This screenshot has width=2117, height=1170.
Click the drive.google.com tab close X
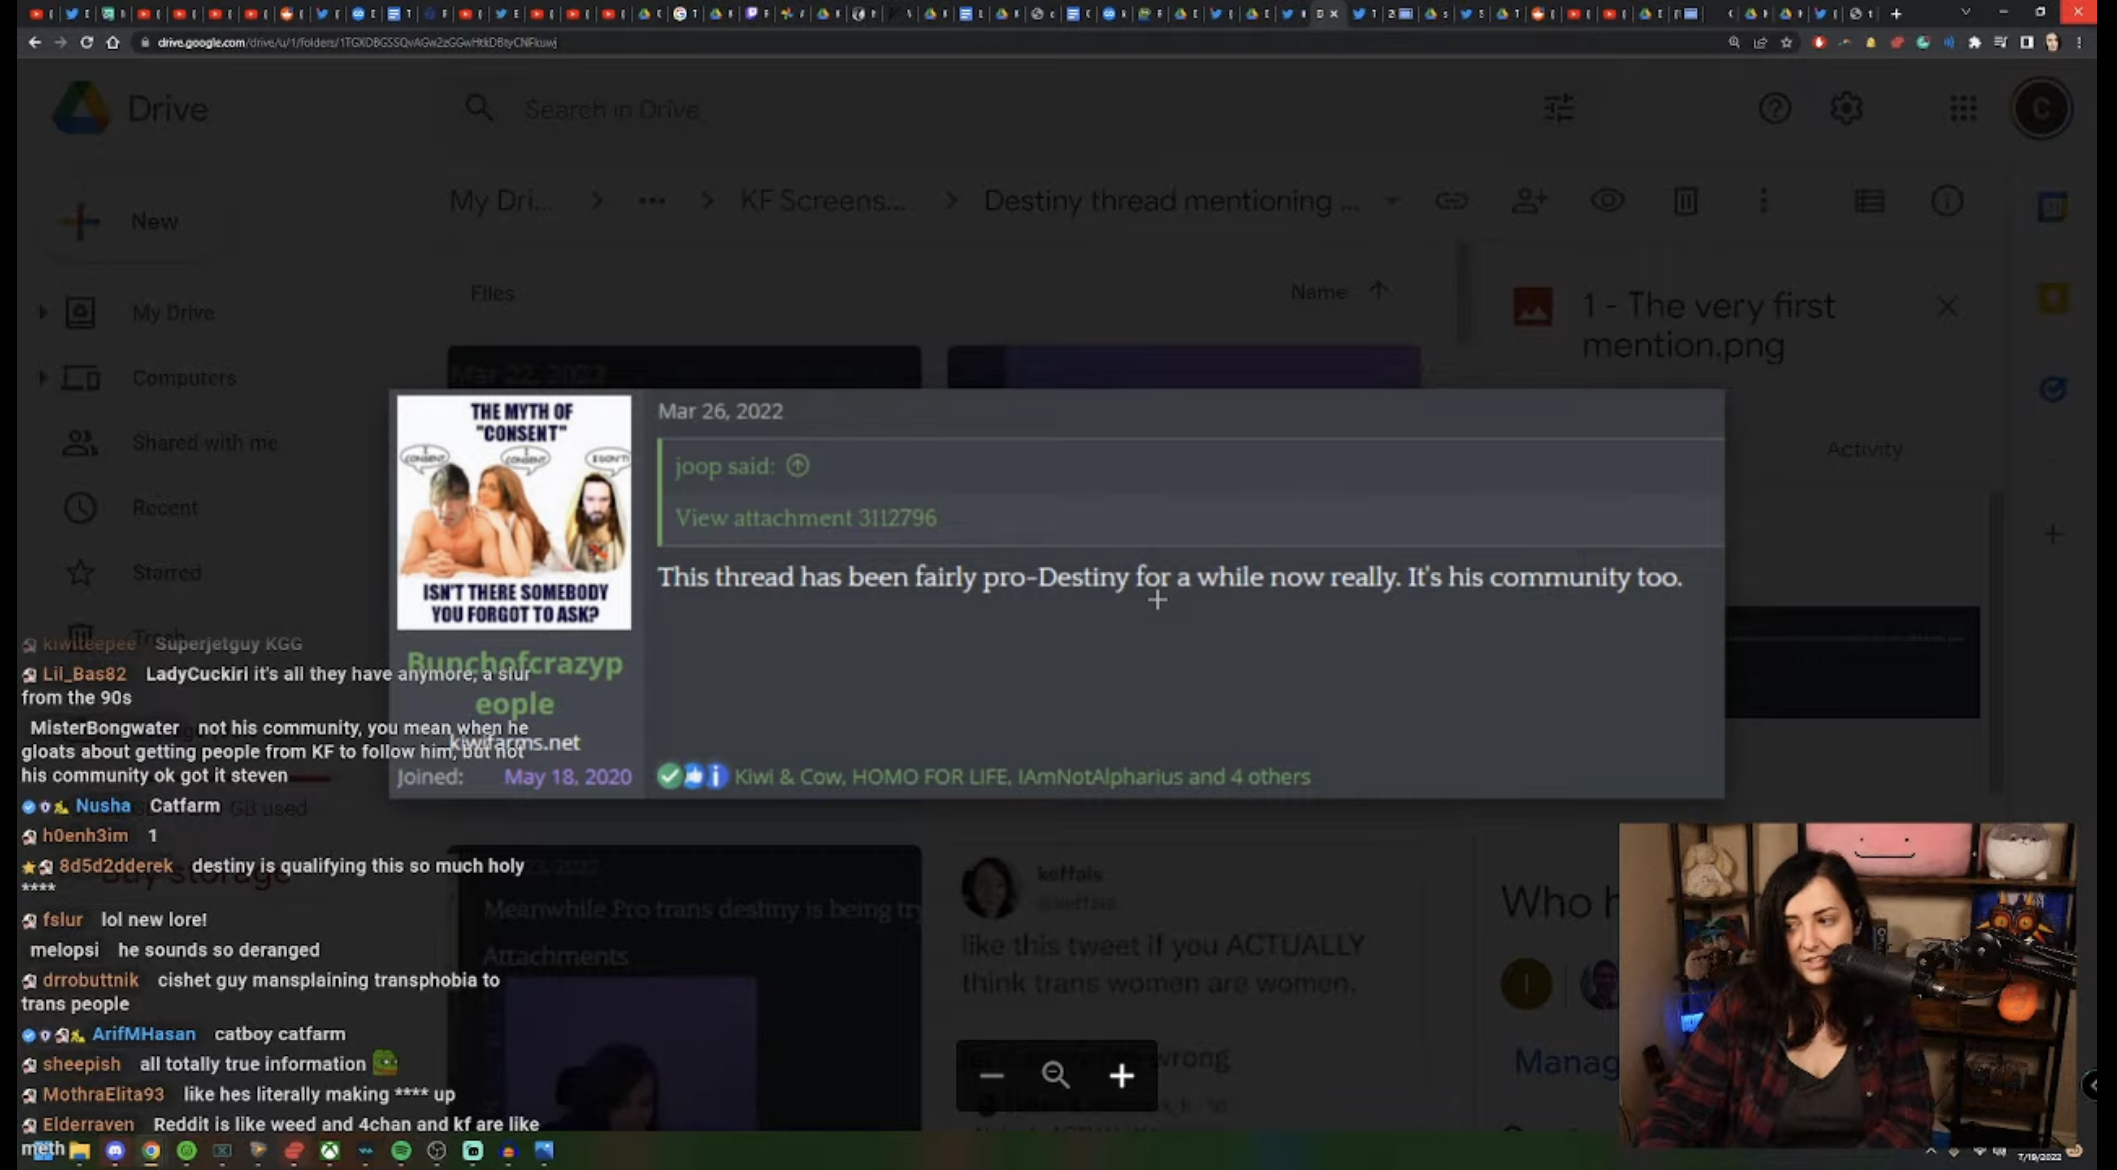tap(1334, 13)
